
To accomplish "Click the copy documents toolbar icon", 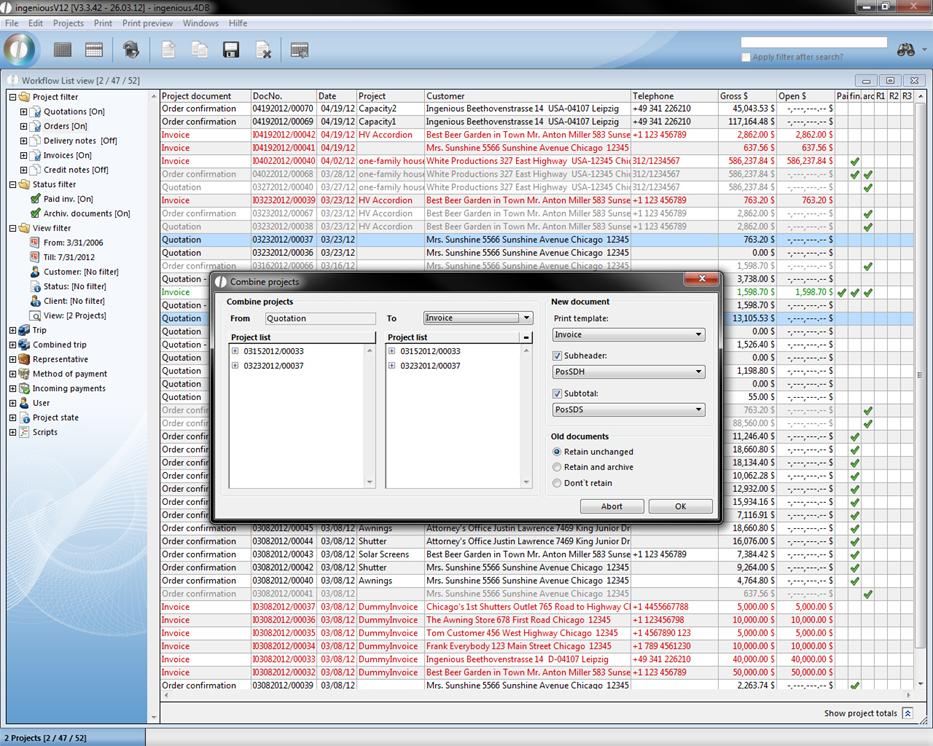I will click(200, 50).
